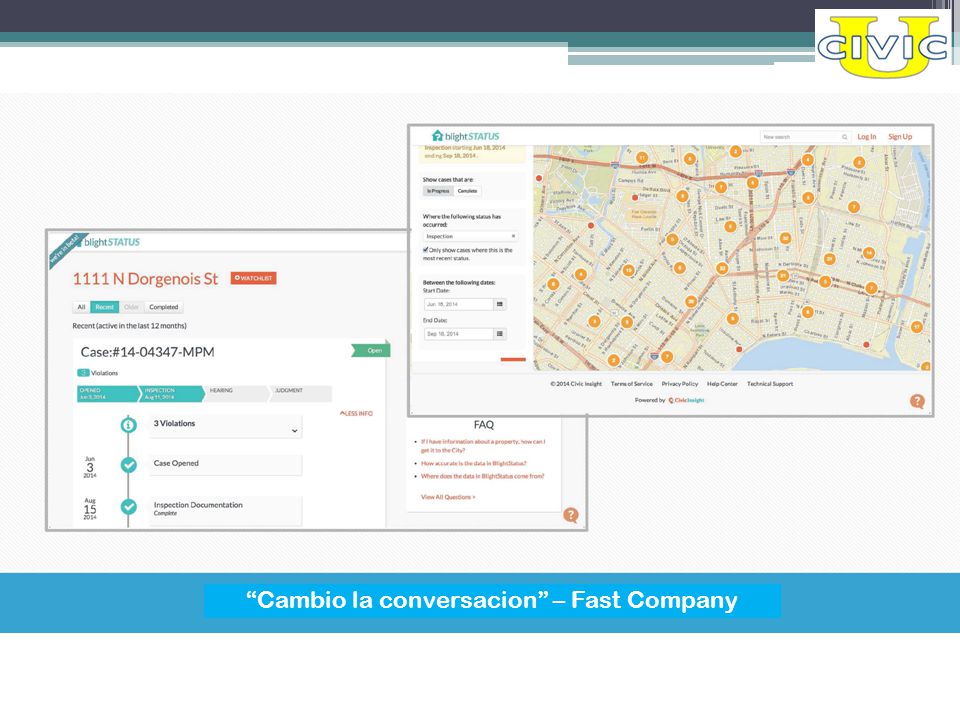
Task: Select the INSPECTION stage in the case progress bar
Action: 172,394
